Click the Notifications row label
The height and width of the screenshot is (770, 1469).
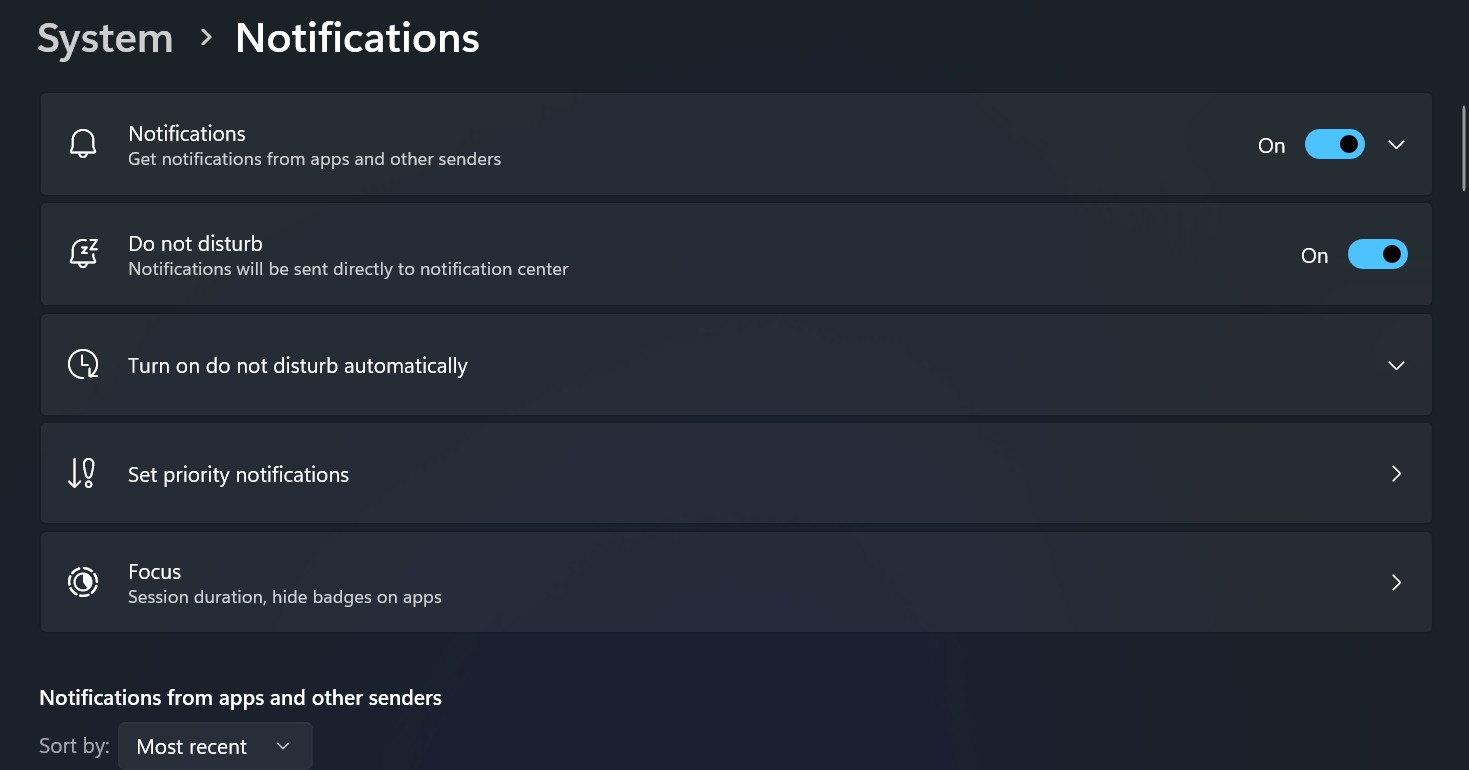tap(187, 133)
